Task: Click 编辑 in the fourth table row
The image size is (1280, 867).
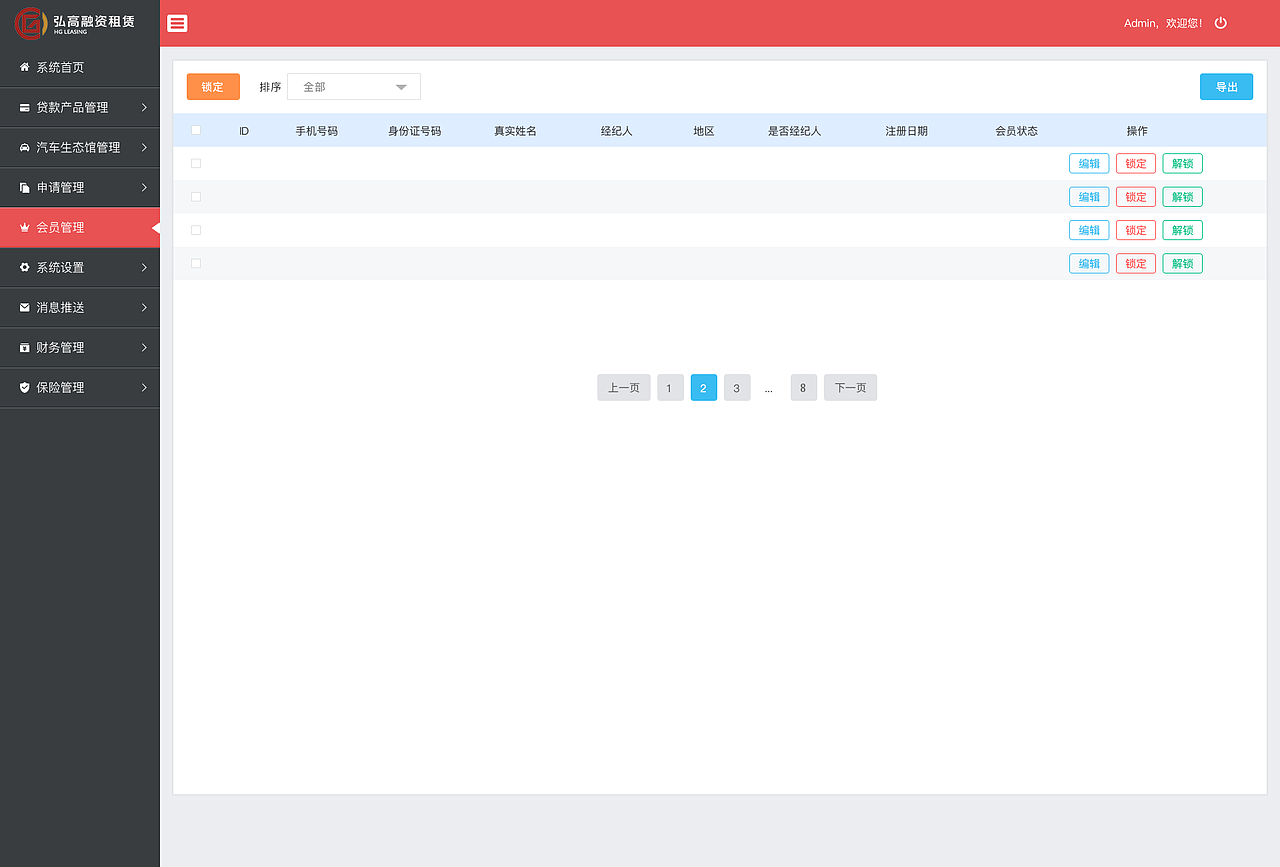Action: (1089, 263)
